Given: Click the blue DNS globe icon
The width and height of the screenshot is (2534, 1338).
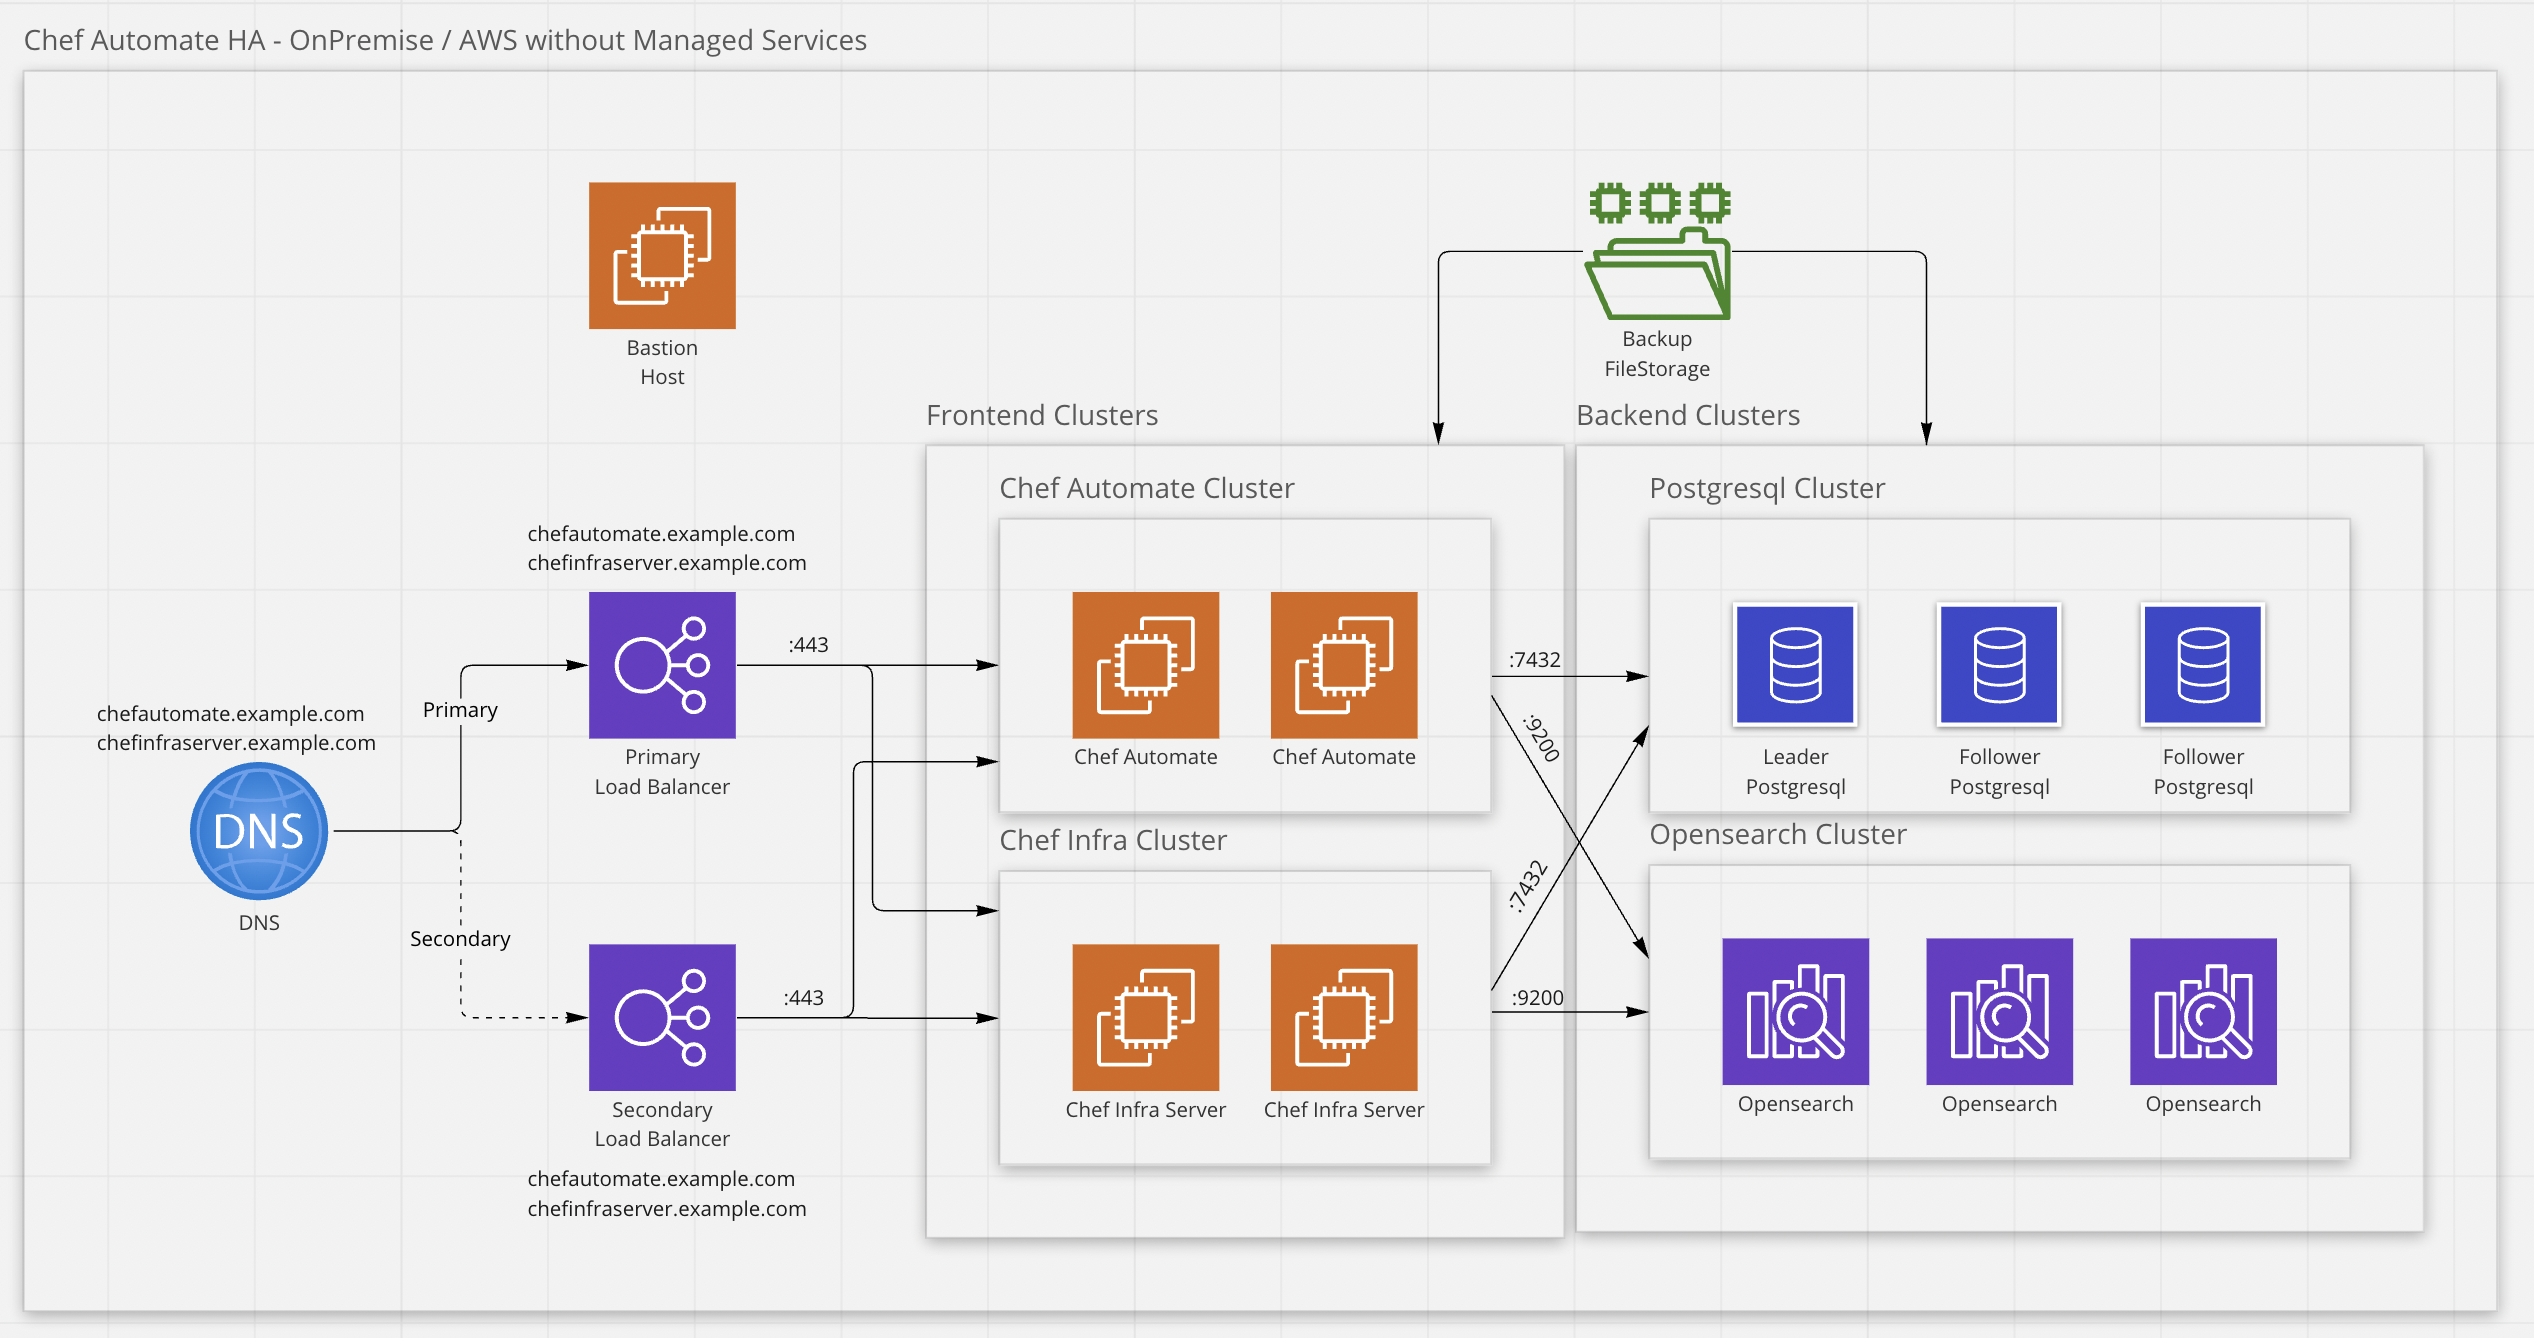Looking at the screenshot, I should (259, 831).
